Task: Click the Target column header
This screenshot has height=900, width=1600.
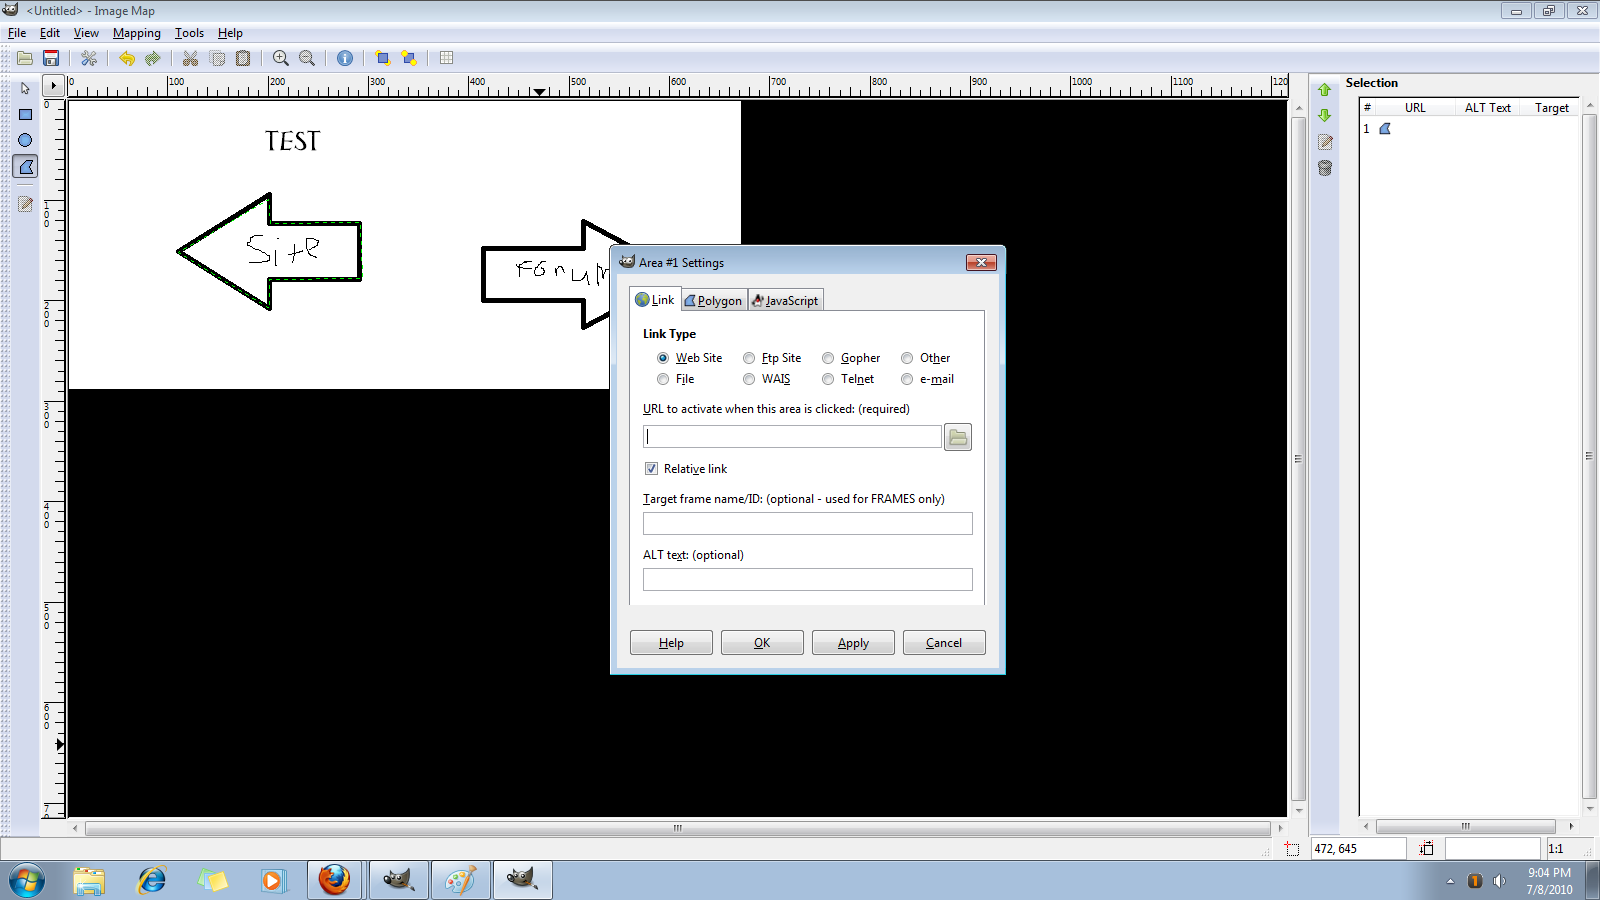Action: tap(1551, 108)
